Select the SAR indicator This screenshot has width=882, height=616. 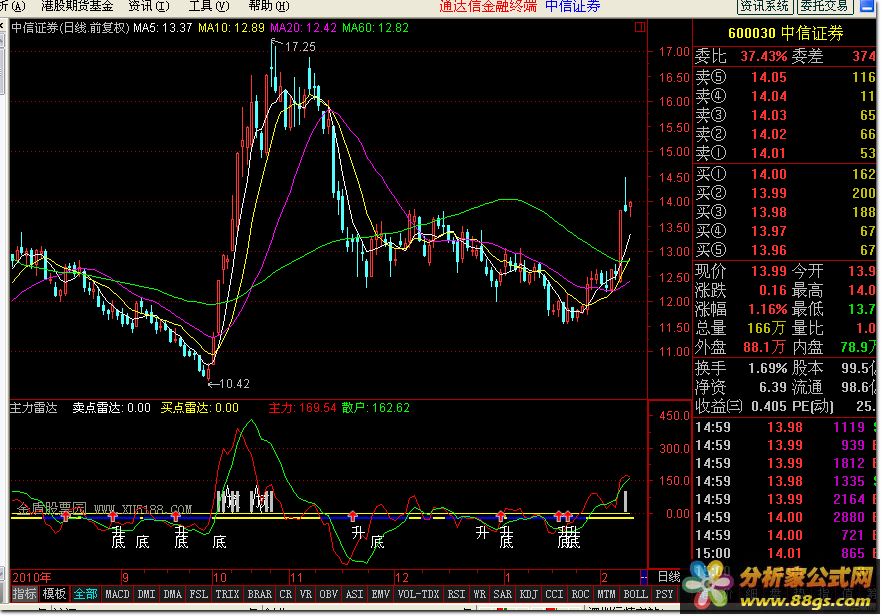502,593
